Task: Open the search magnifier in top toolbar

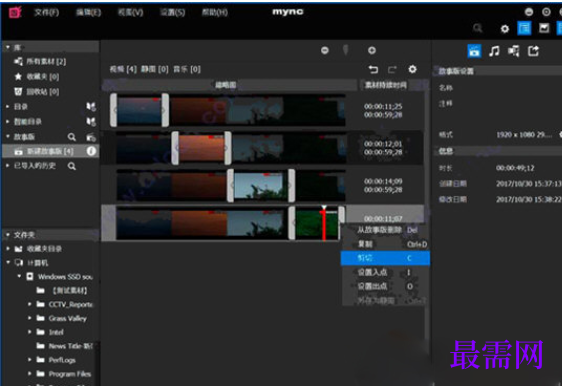Action: coord(477,28)
